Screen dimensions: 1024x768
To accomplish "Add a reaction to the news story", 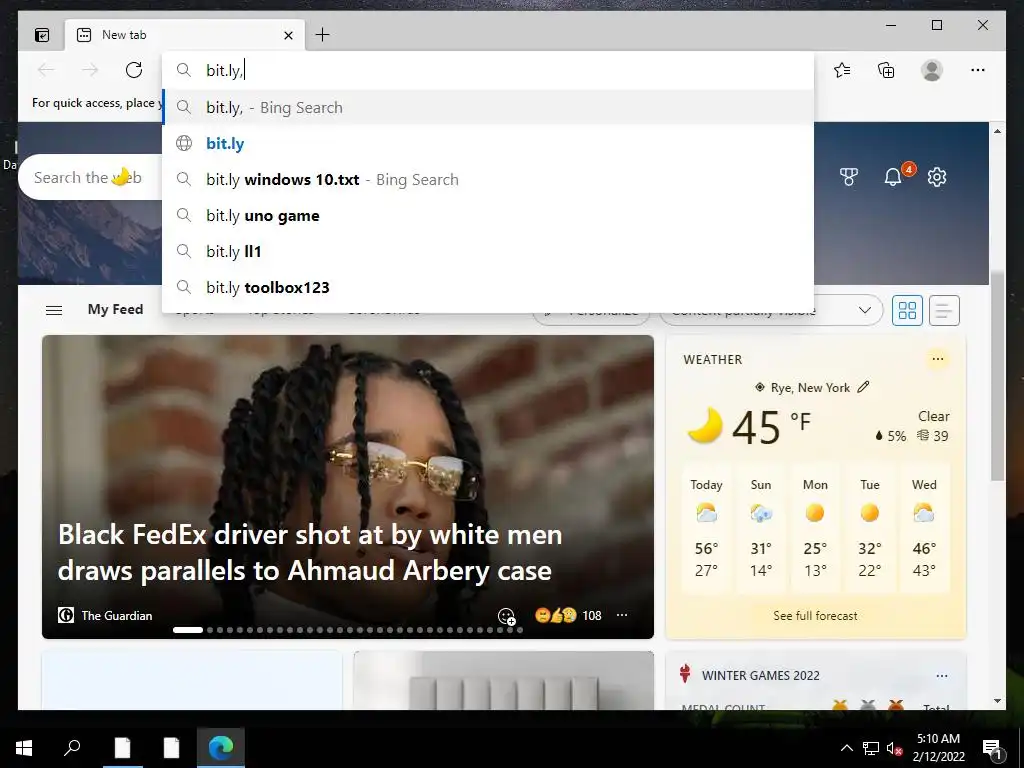I will click(x=507, y=616).
